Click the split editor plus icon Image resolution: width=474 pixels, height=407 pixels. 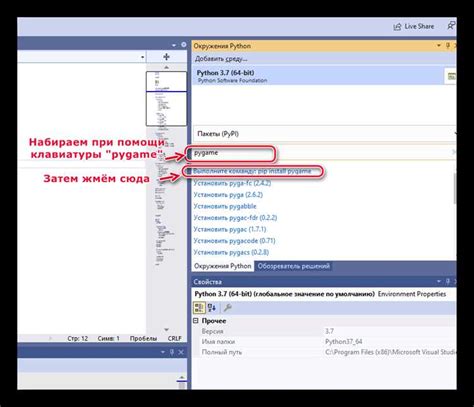click(x=166, y=57)
